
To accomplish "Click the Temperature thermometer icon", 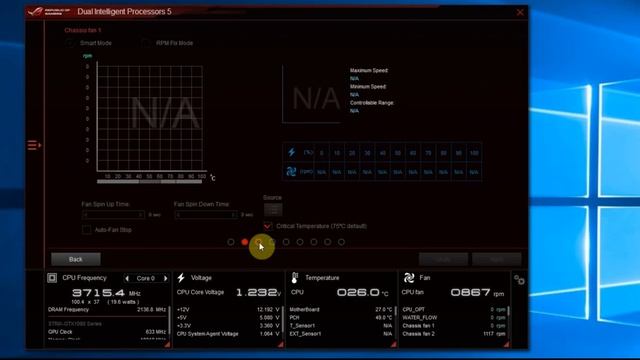I will tap(295, 278).
